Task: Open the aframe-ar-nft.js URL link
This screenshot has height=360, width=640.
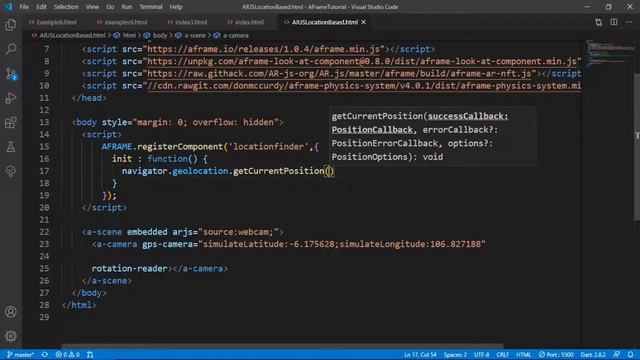Action: (x=339, y=74)
